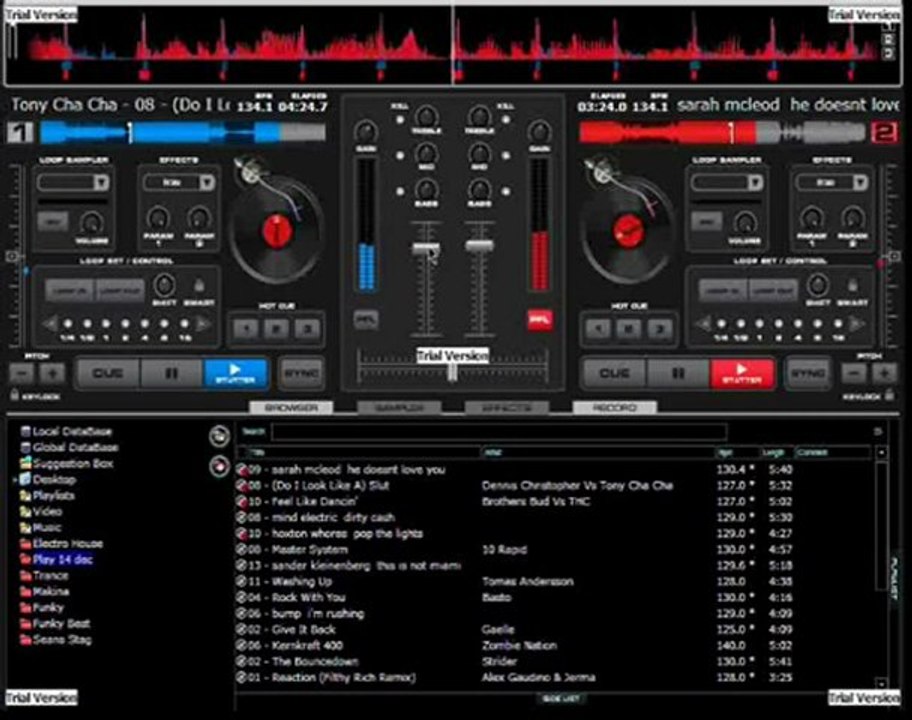Toggle left channel PFL headphone button

[366, 319]
